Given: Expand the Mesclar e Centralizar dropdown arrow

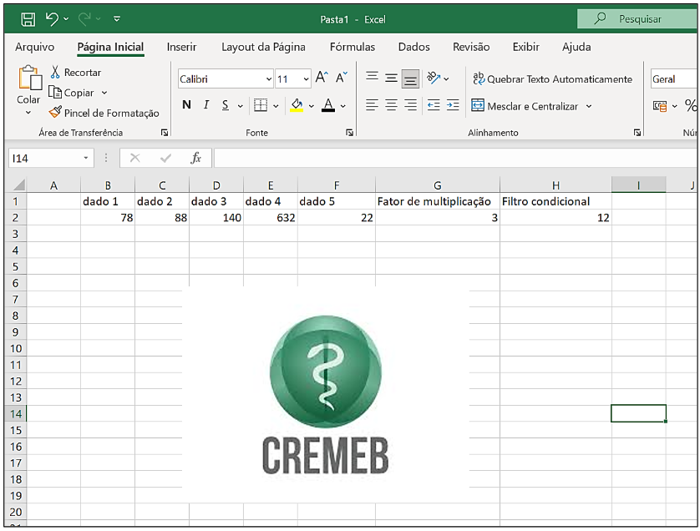Looking at the screenshot, I should 589,106.
